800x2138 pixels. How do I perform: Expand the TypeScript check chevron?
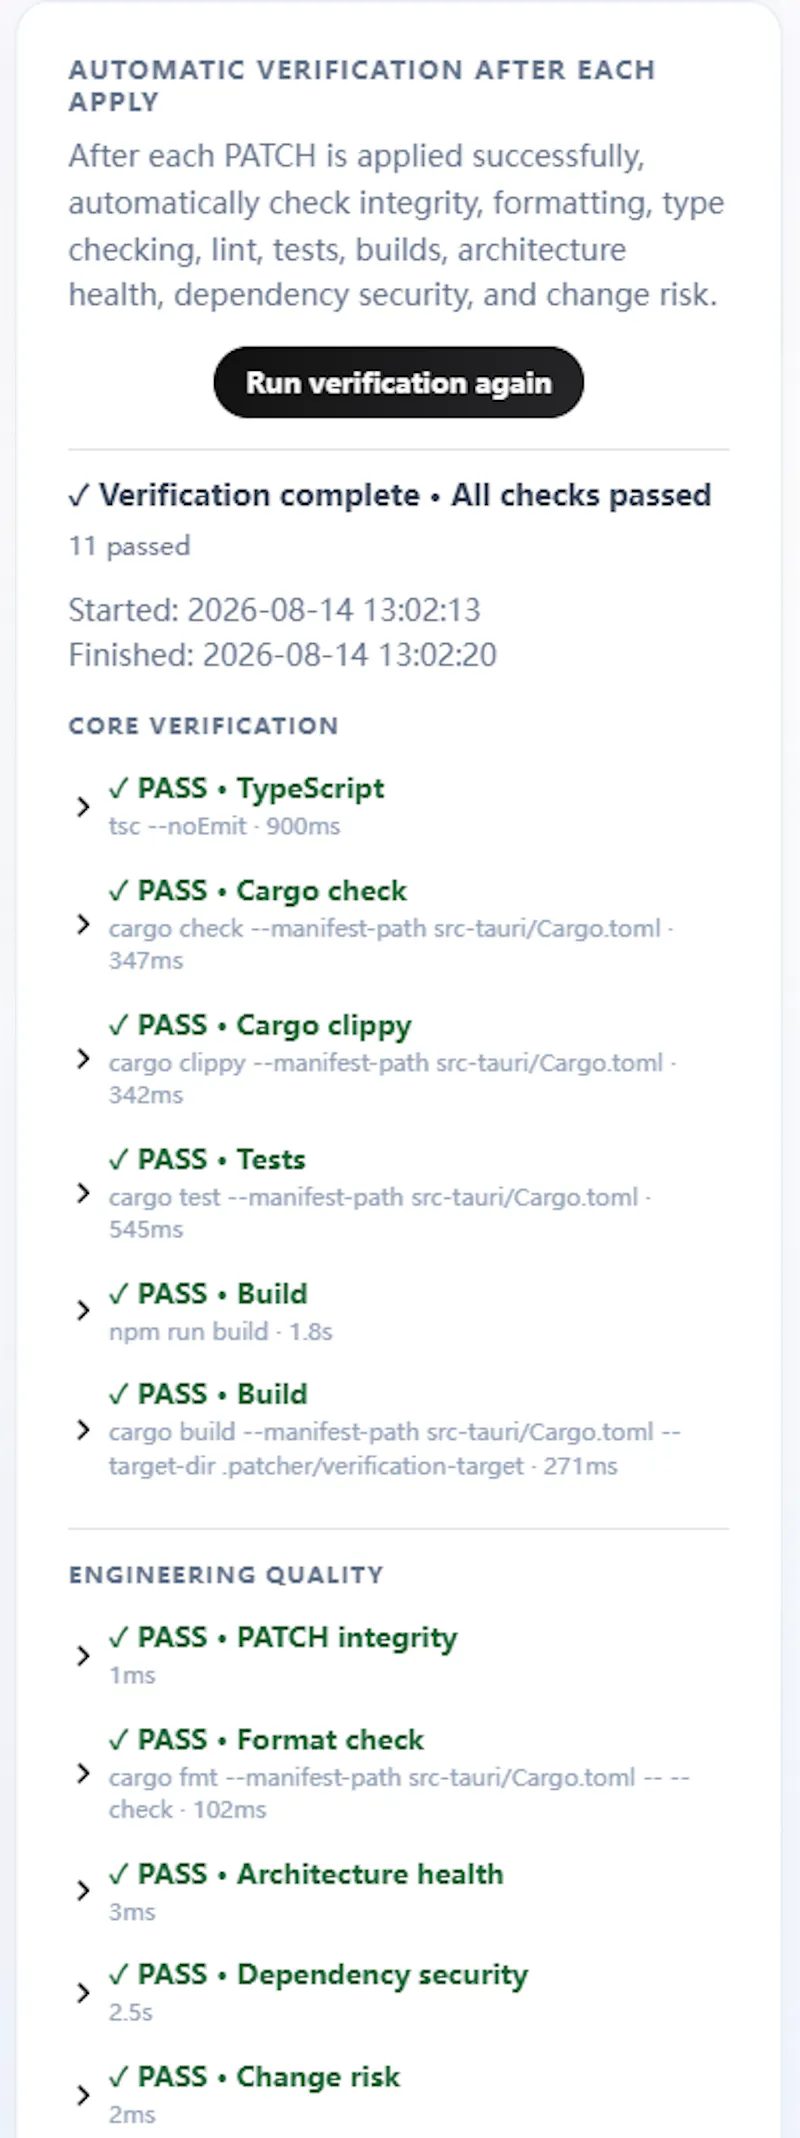84,806
